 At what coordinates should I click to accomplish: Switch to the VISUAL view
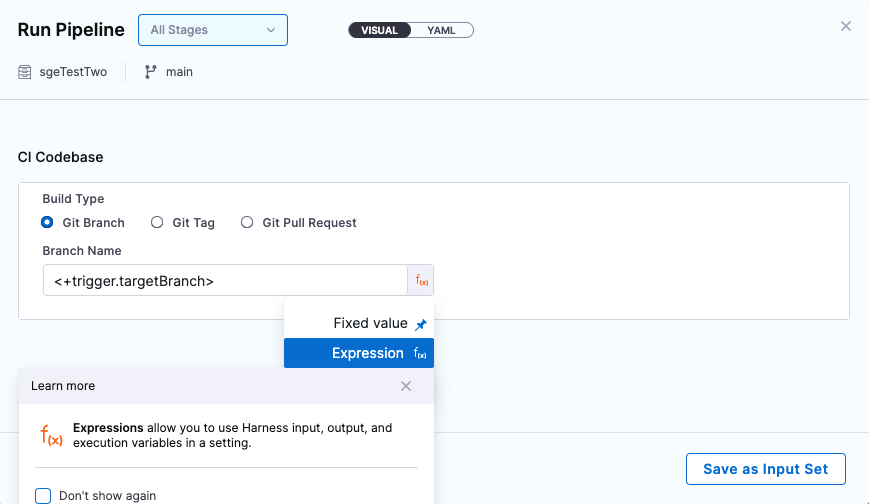380,30
